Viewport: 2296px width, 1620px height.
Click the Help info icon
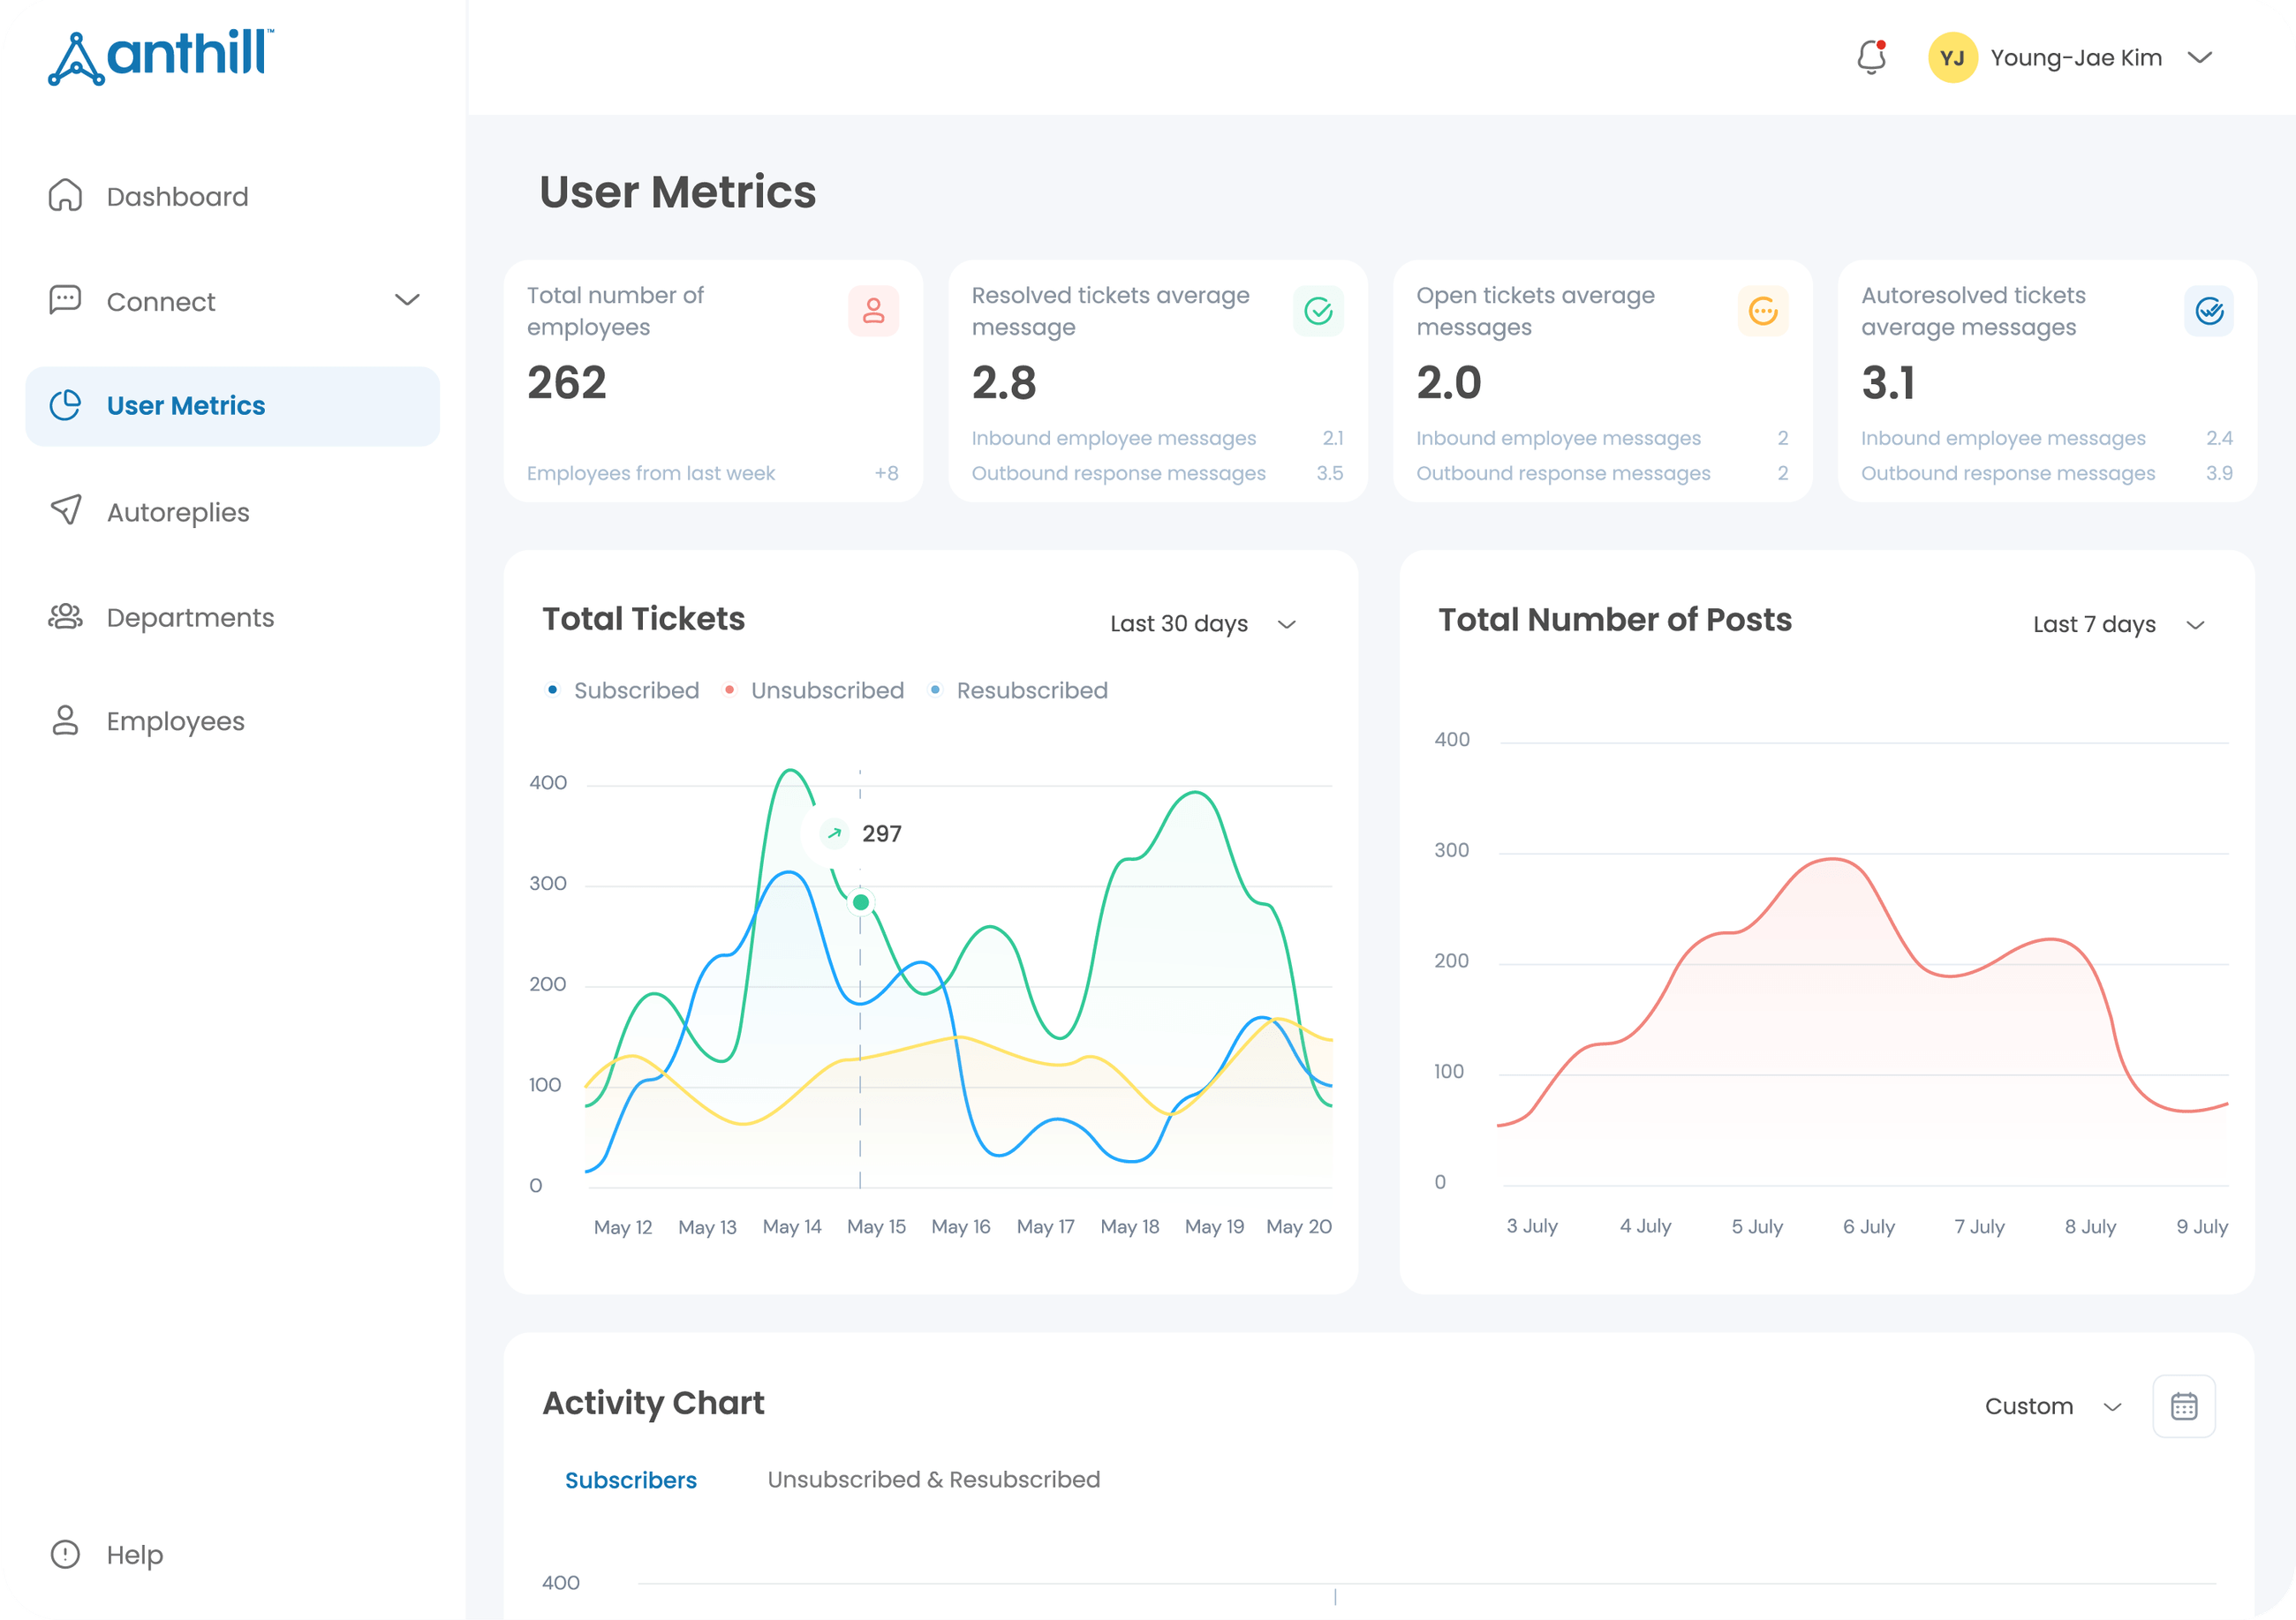(65, 1554)
